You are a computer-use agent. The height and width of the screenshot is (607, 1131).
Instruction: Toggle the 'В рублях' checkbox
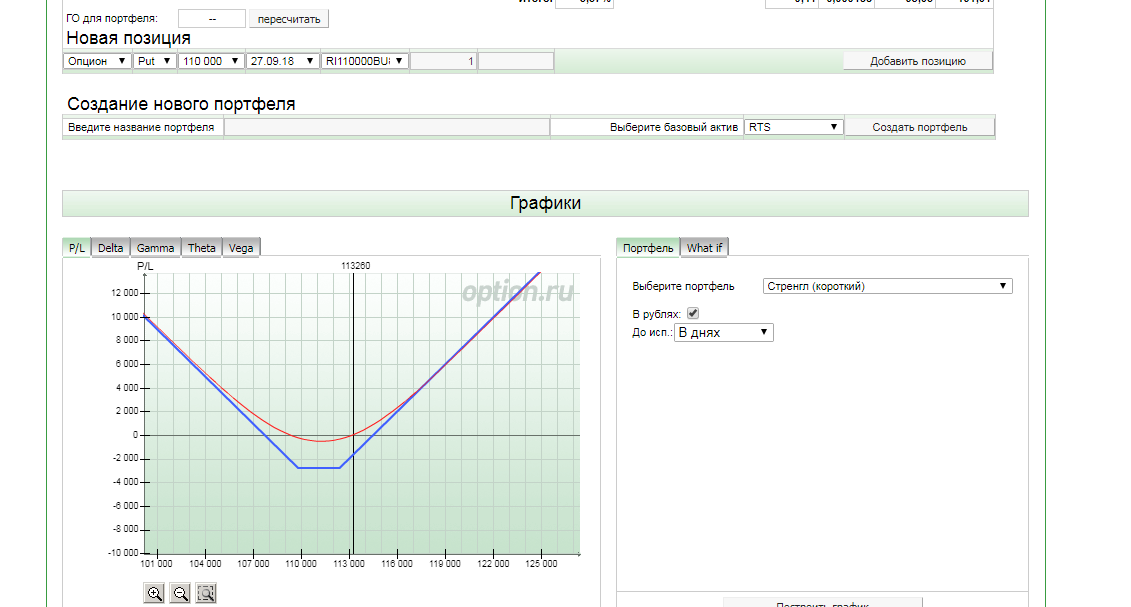point(692,313)
